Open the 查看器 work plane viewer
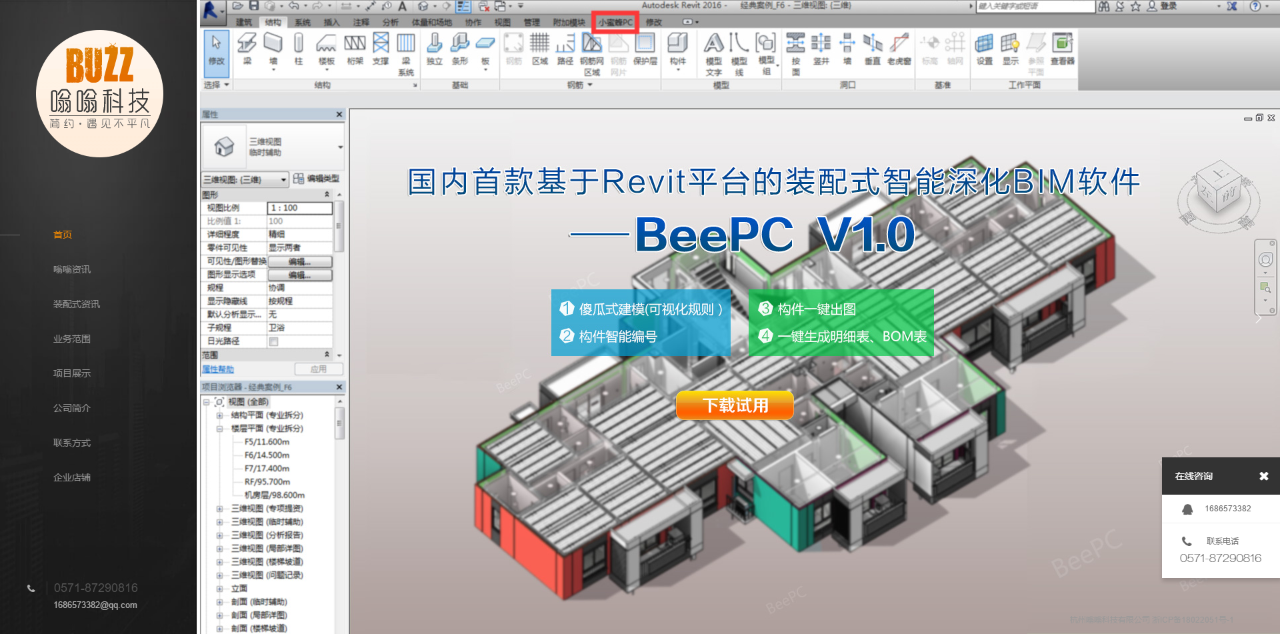 tap(1062, 48)
